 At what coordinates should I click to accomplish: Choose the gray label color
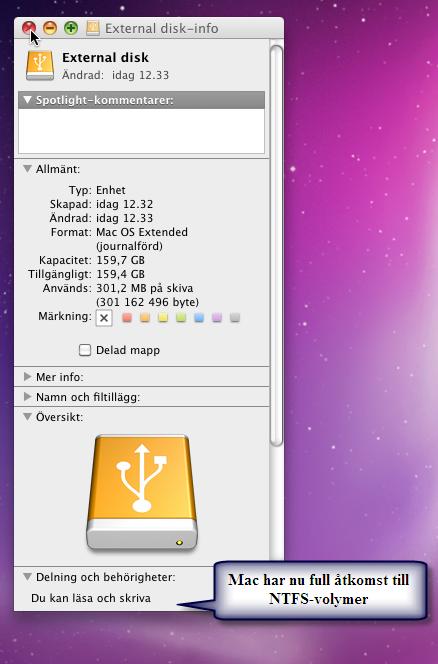tap(235, 318)
